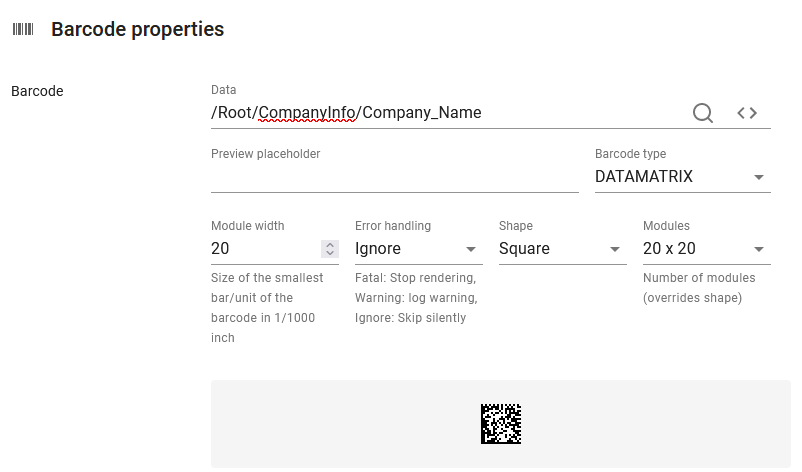Screen dimensions: 802x472
Task: Click into the Data path input field
Action: pos(448,113)
